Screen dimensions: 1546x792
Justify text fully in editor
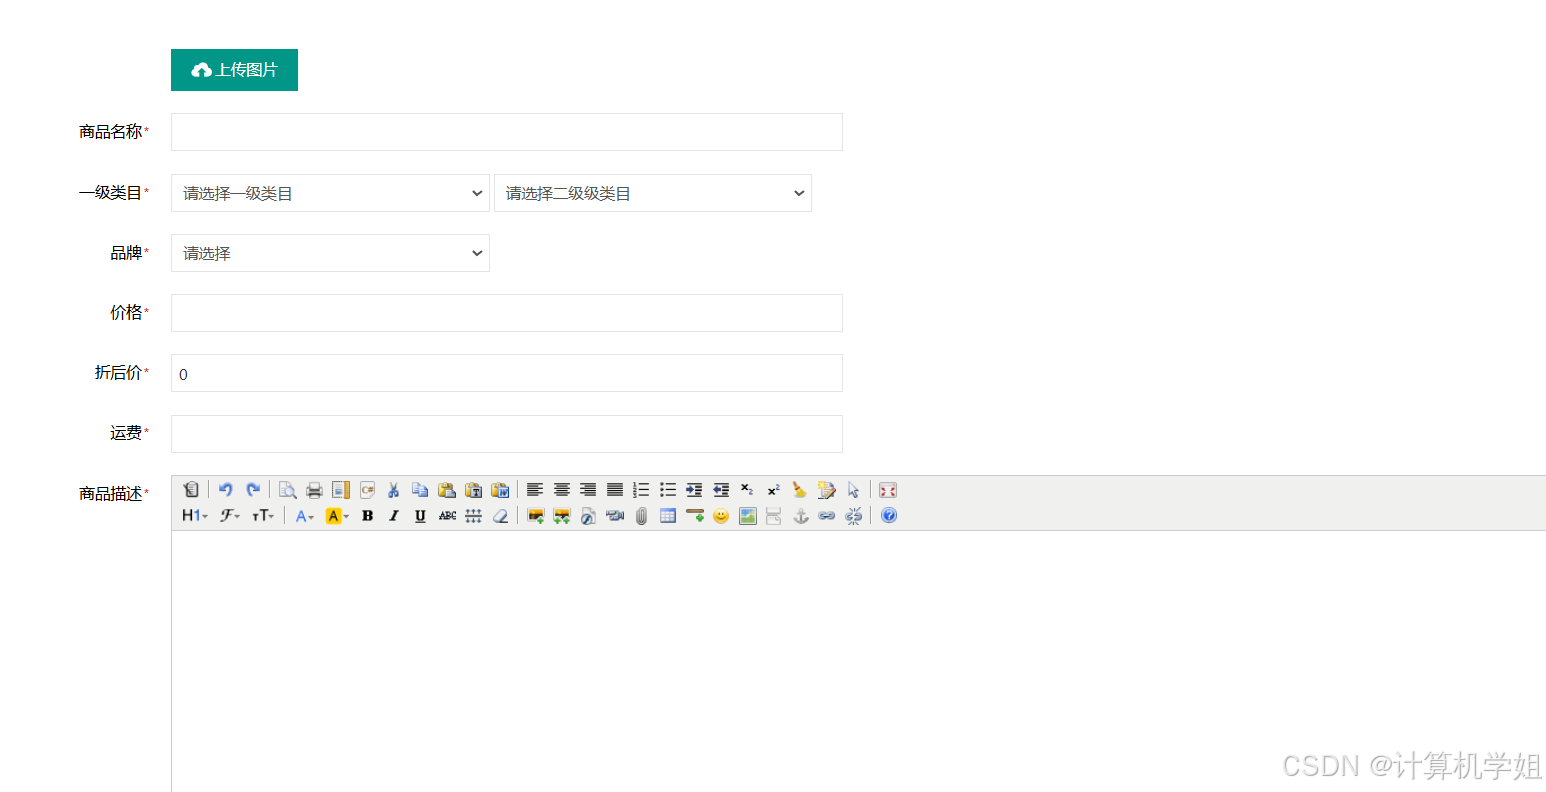[615, 490]
